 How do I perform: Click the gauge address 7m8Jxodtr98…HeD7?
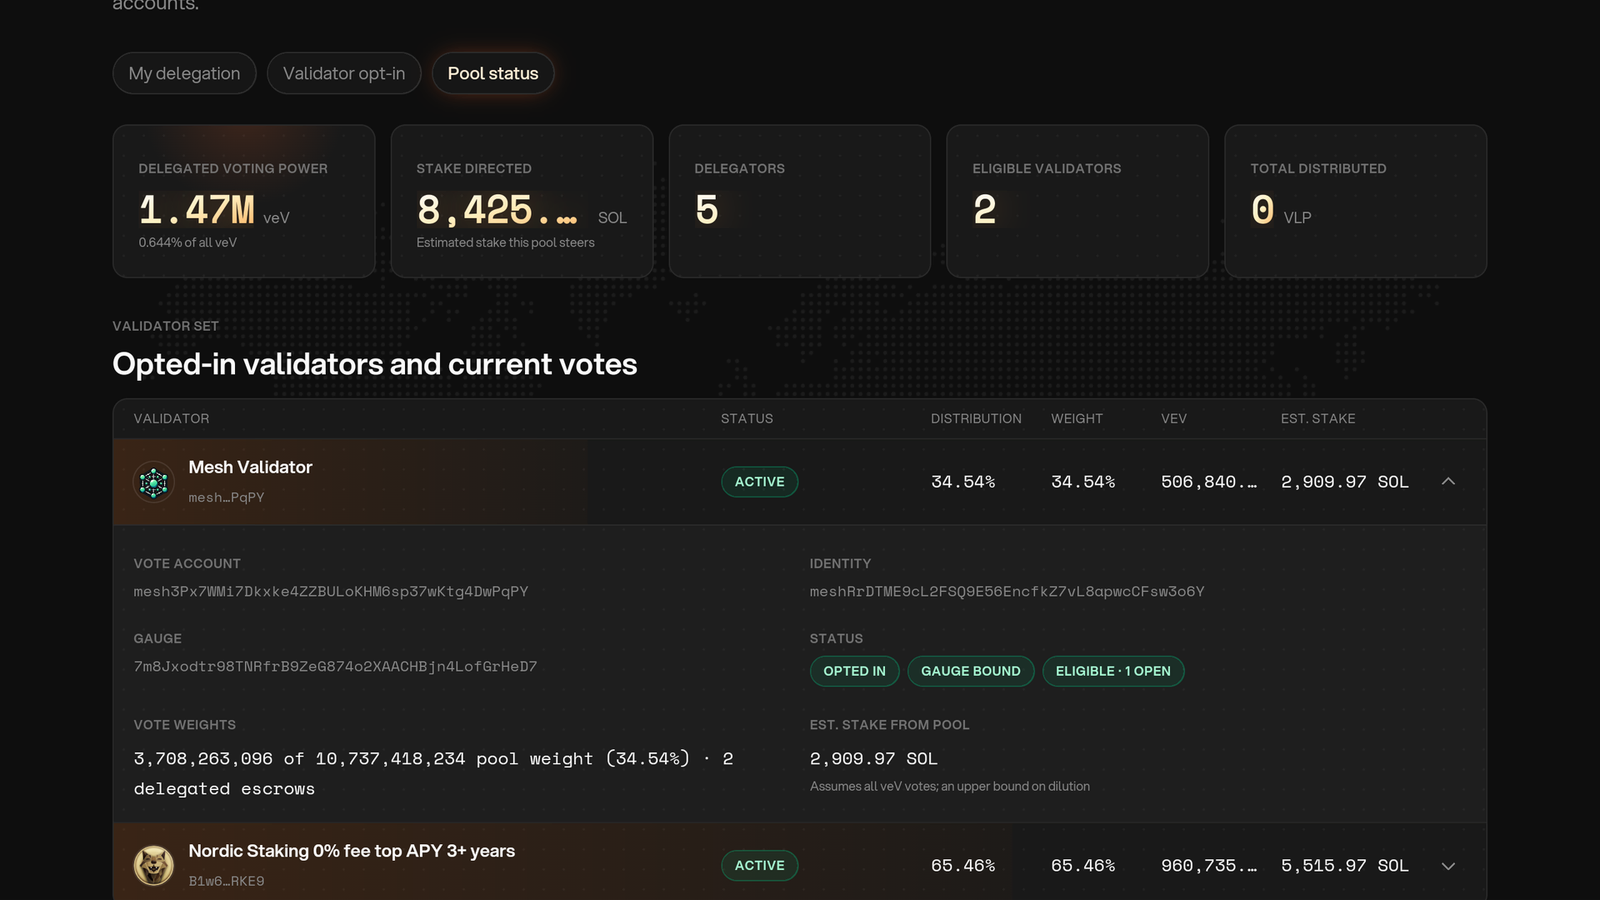point(335,667)
